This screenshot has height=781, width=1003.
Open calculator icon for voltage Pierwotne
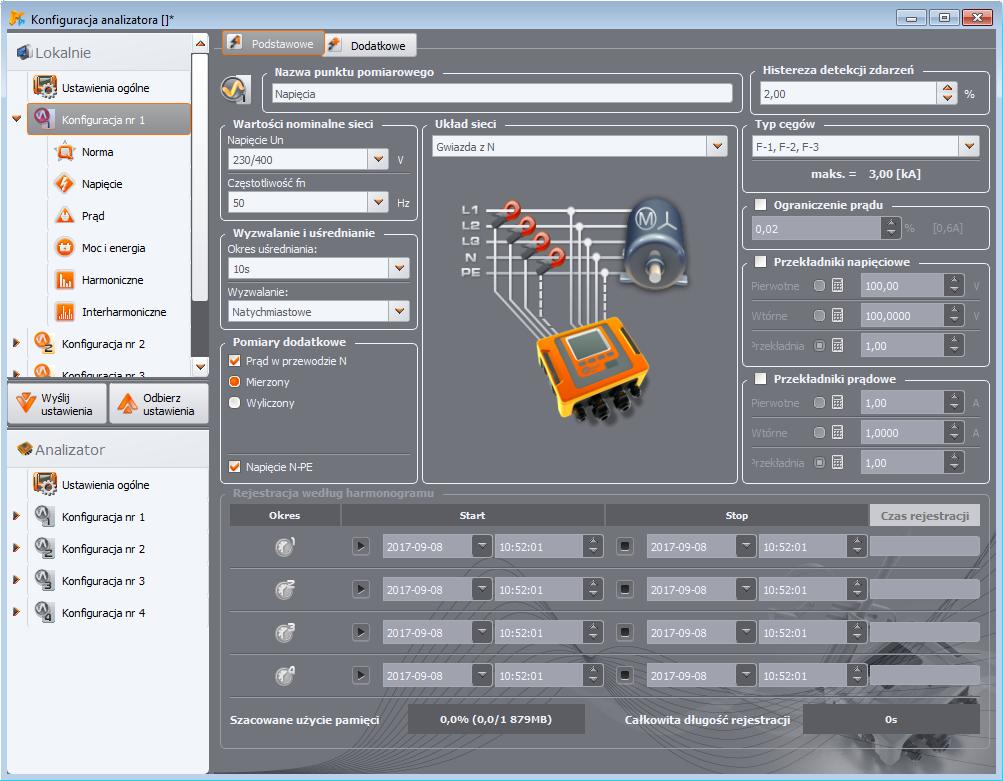click(837, 286)
